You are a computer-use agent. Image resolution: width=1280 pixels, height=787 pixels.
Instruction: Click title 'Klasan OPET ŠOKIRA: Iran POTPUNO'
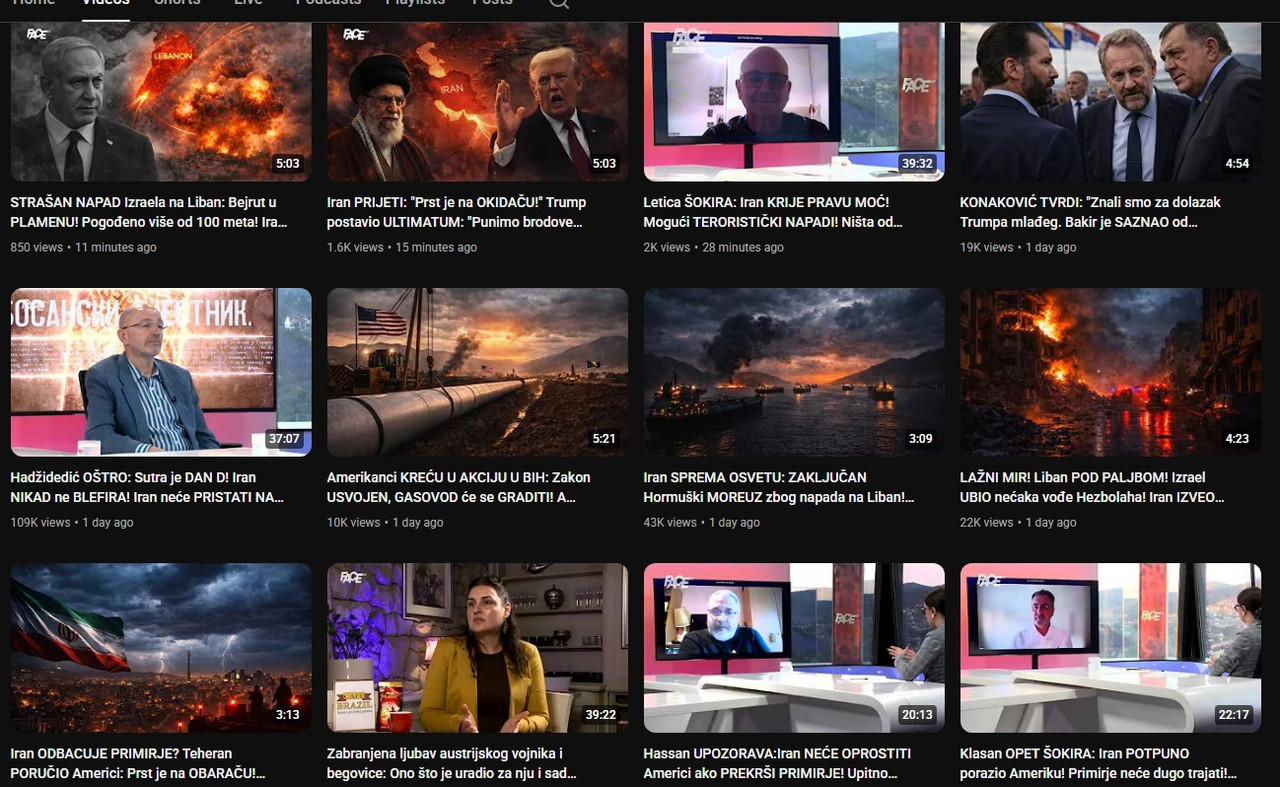tap(1098, 763)
